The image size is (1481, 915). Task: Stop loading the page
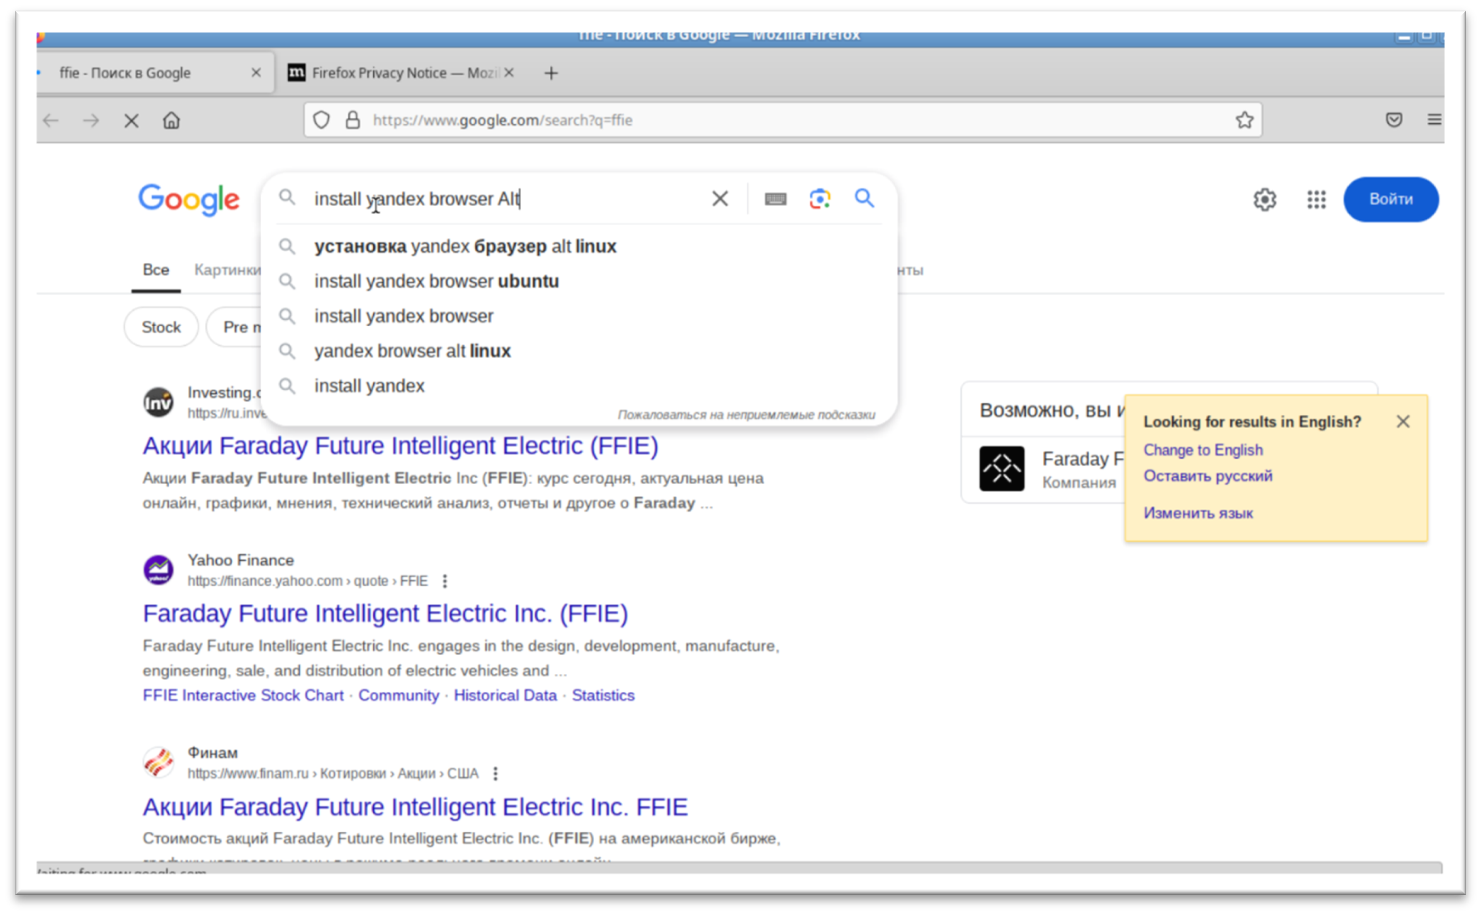point(131,120)
